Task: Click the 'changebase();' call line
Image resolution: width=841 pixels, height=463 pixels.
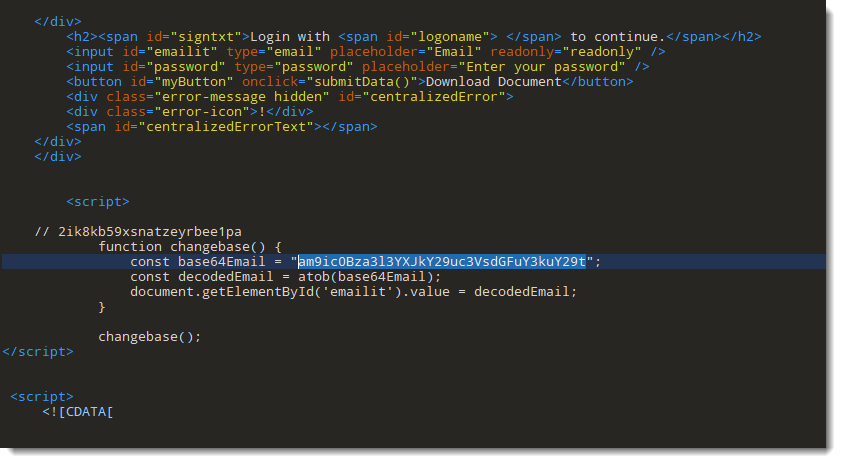Action: (150, 337)
